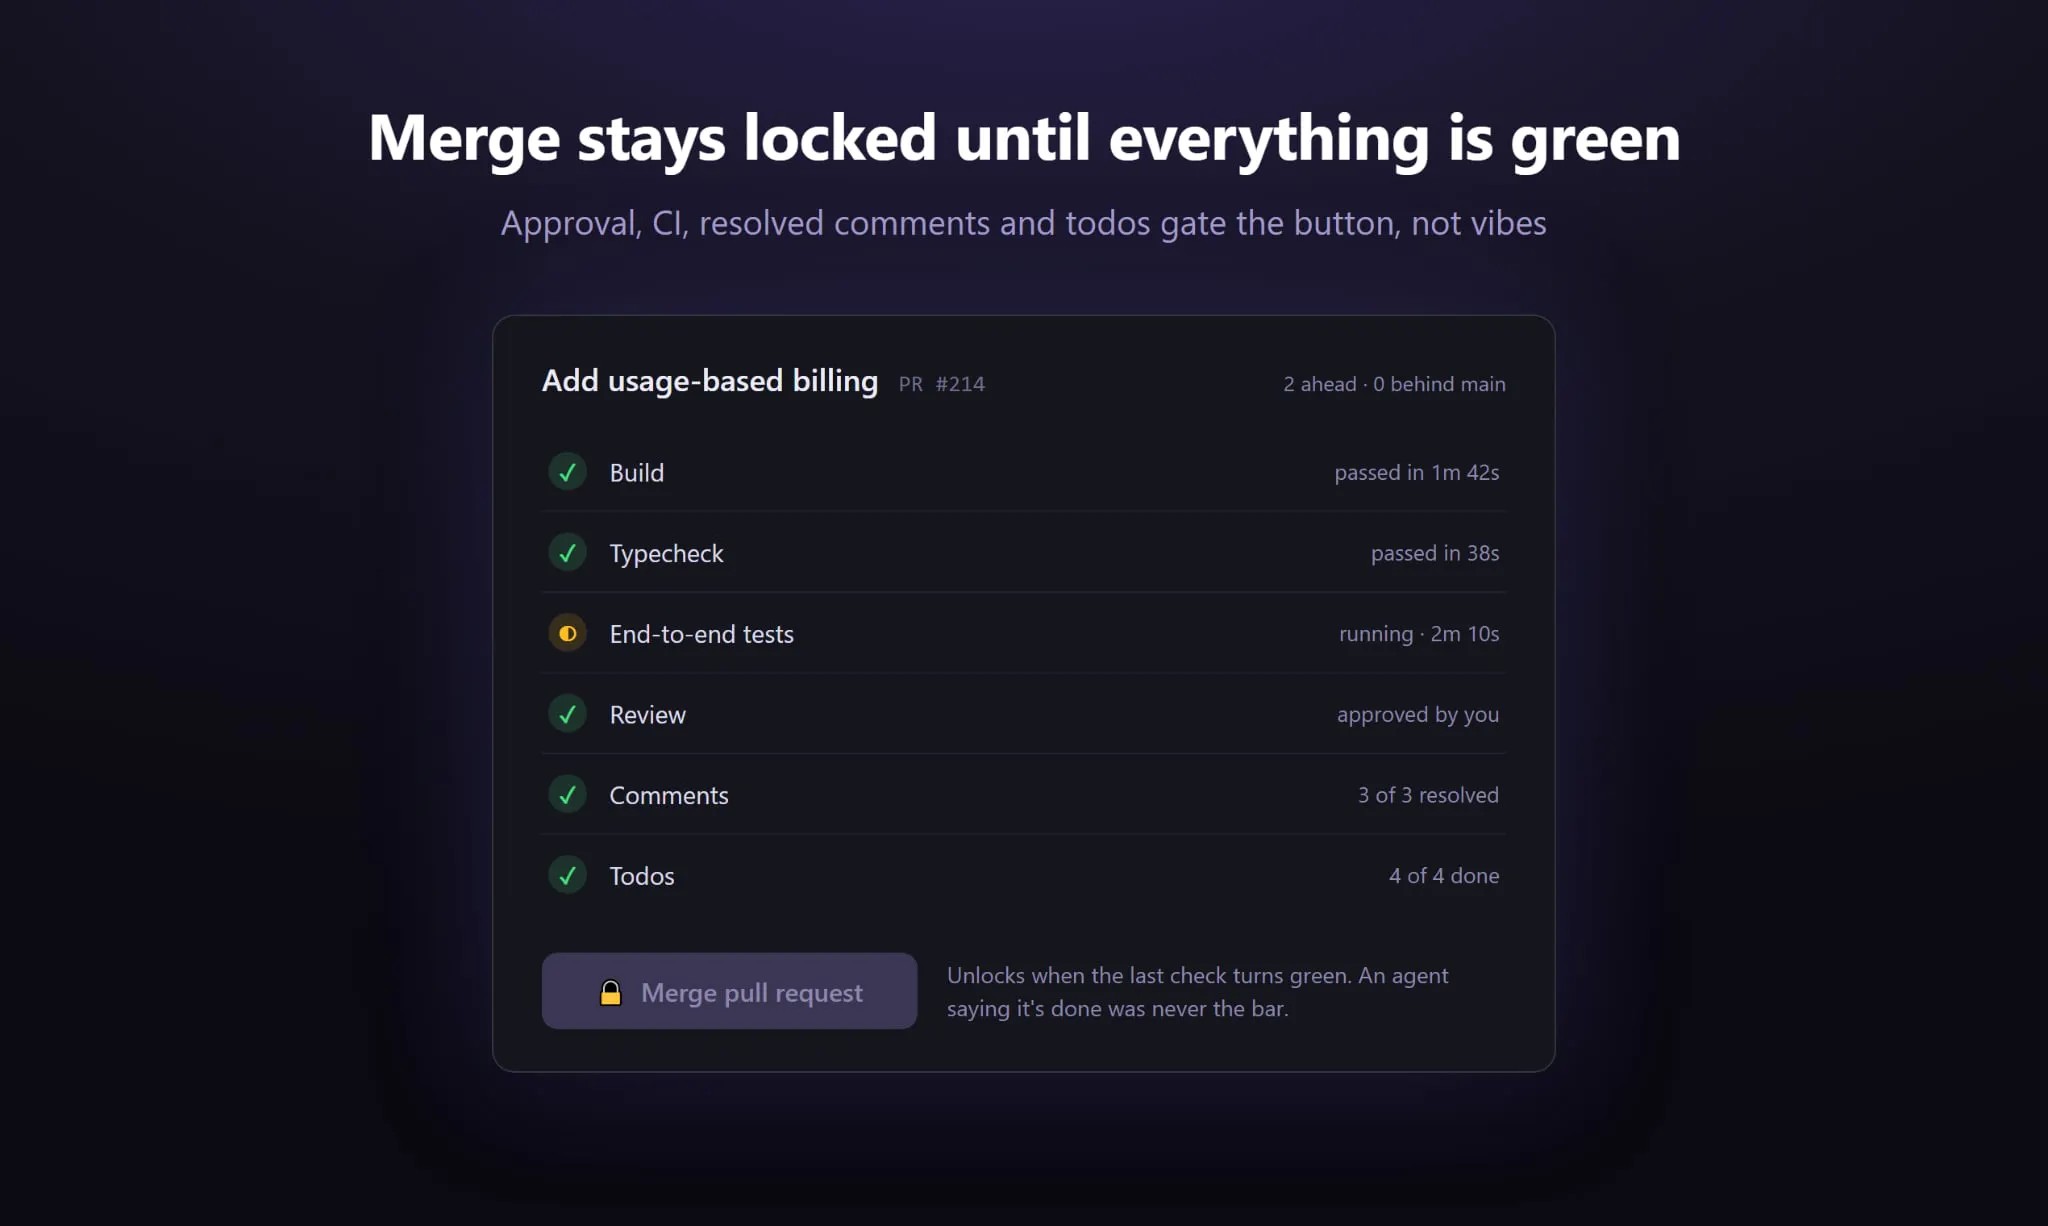Click the 'approved by you' review status

click(1418, 715)
